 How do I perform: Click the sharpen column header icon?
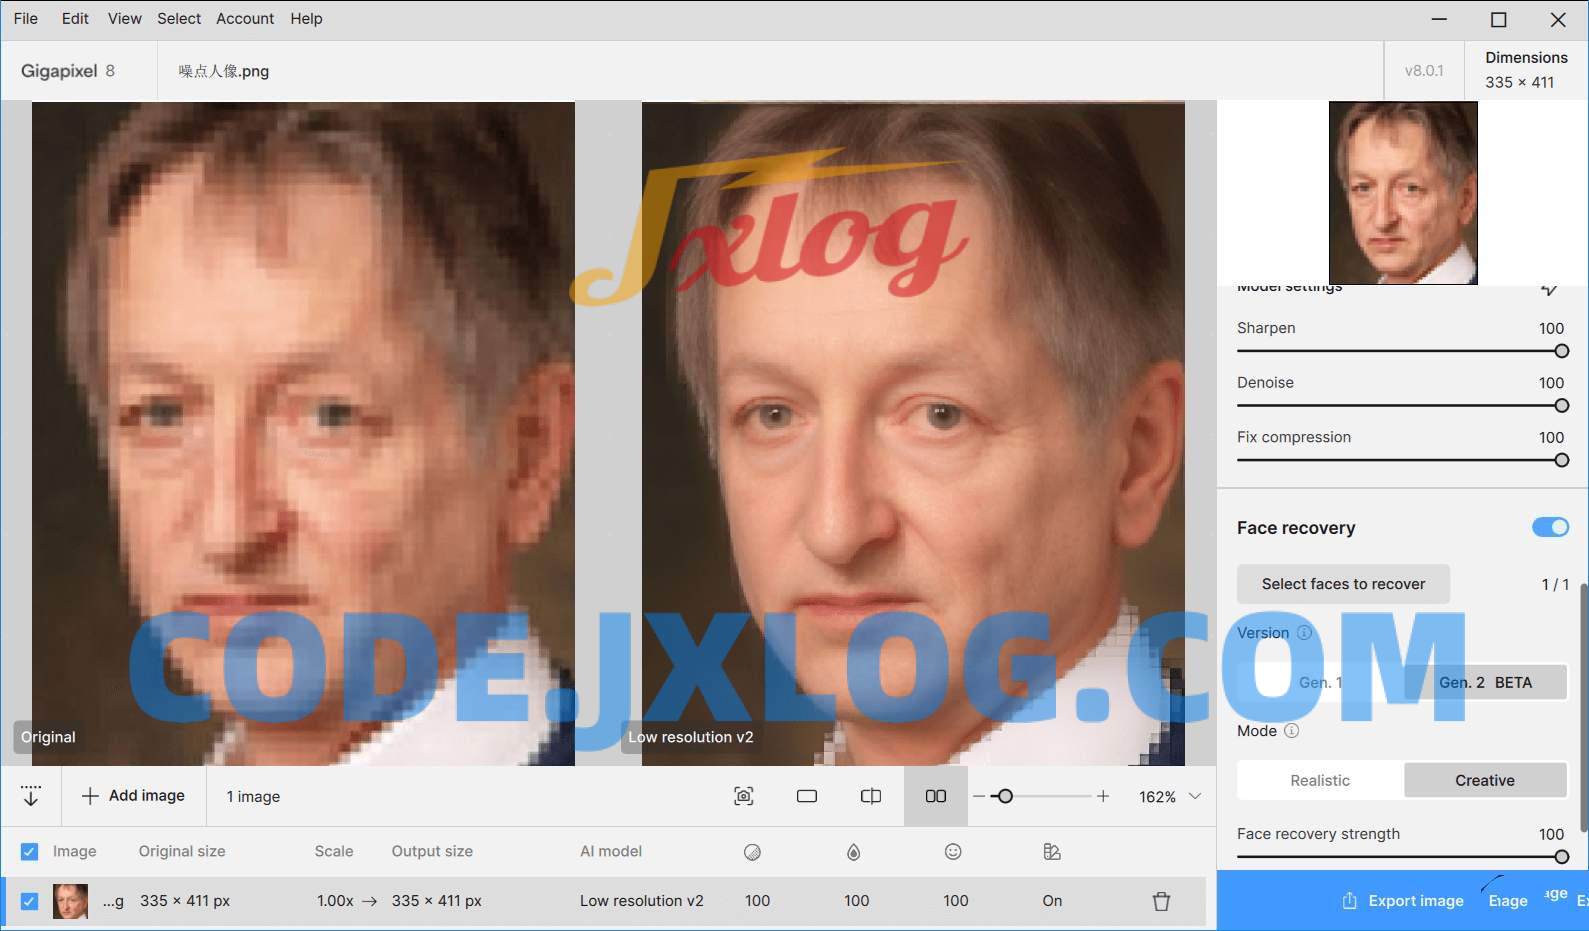[753, 852]
